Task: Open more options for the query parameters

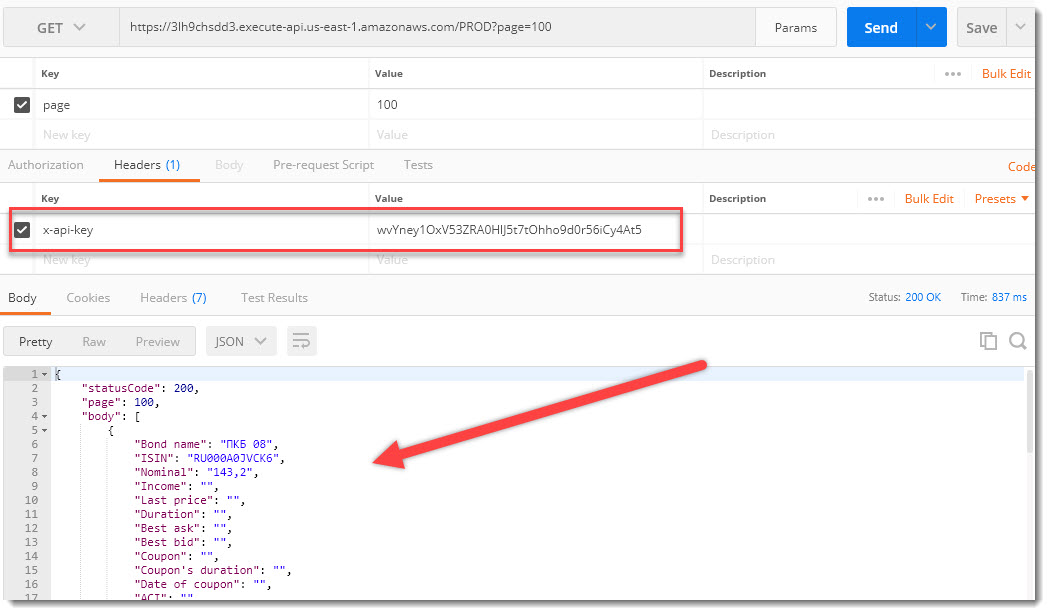Action: [952, 73]
